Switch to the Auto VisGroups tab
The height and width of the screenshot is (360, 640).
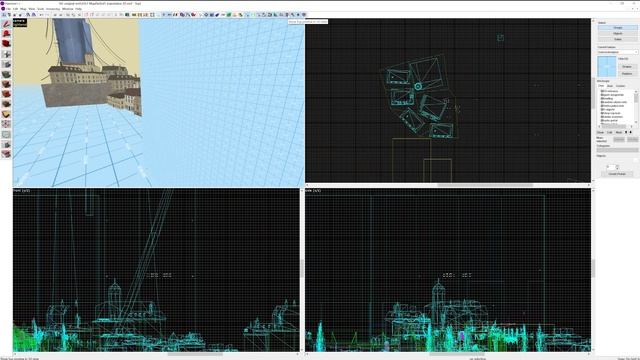[x=610, y=86]
